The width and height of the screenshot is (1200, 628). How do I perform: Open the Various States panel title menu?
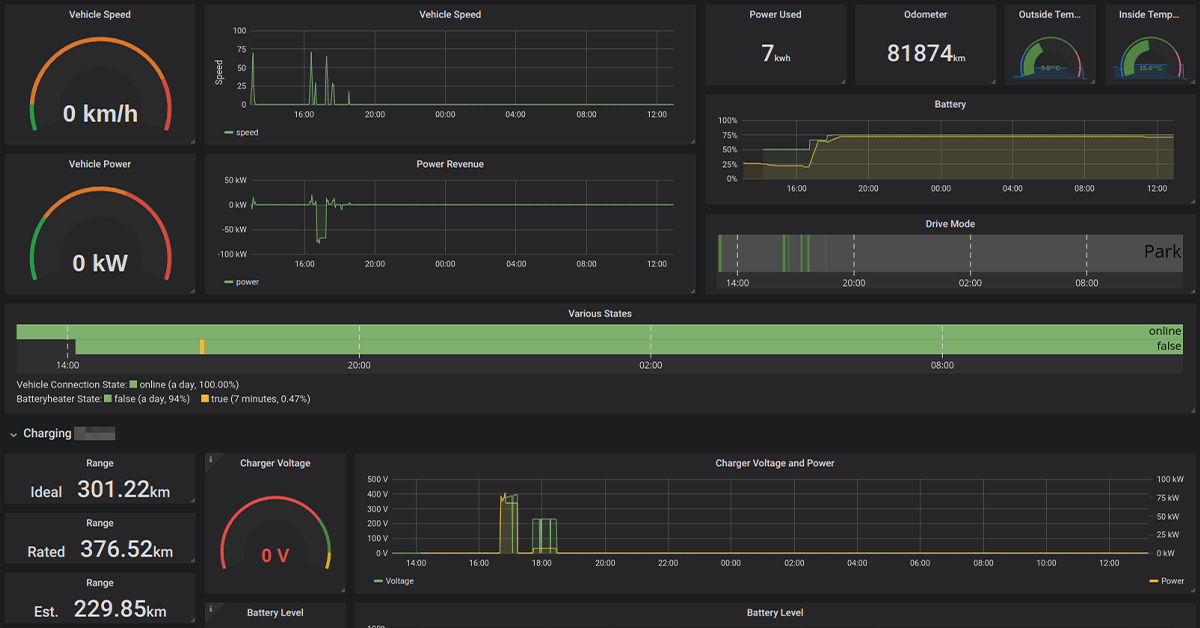pos(600,313)
